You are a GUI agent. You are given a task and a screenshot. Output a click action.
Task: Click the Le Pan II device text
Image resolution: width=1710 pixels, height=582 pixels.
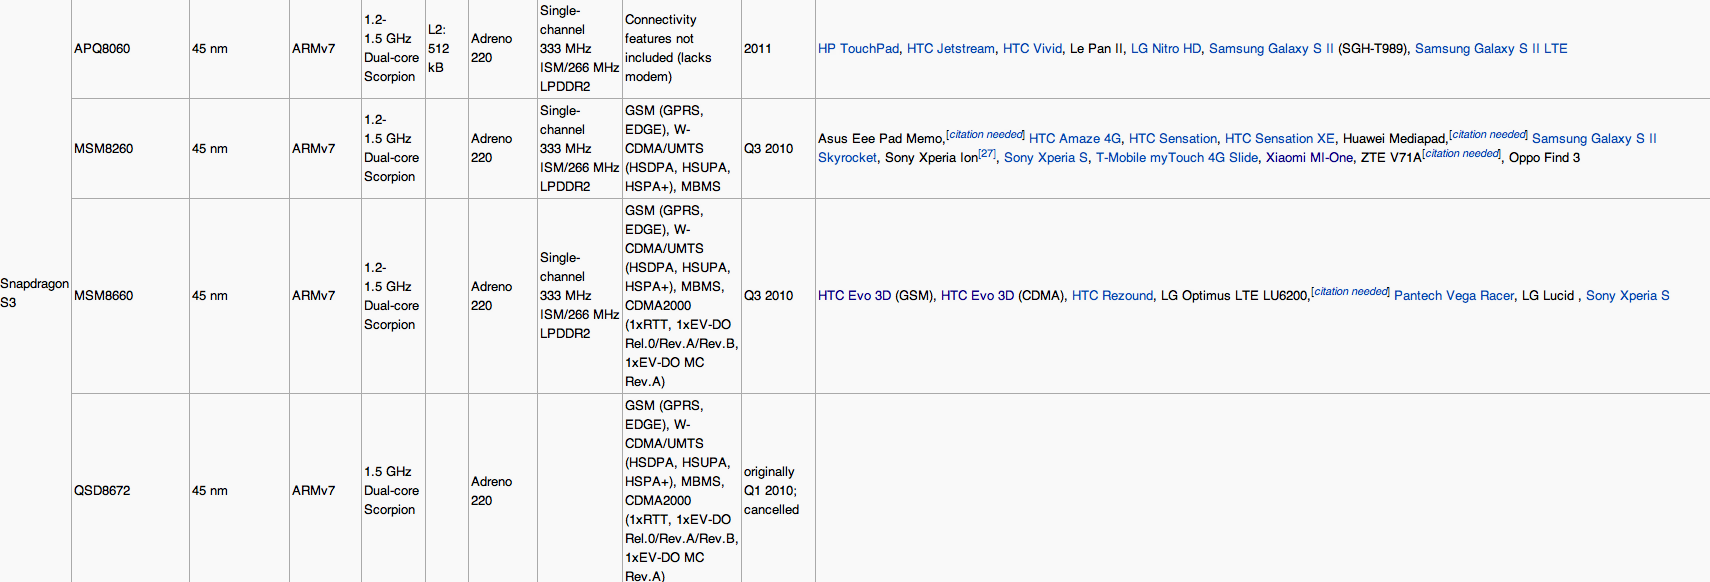[1096, 48]
